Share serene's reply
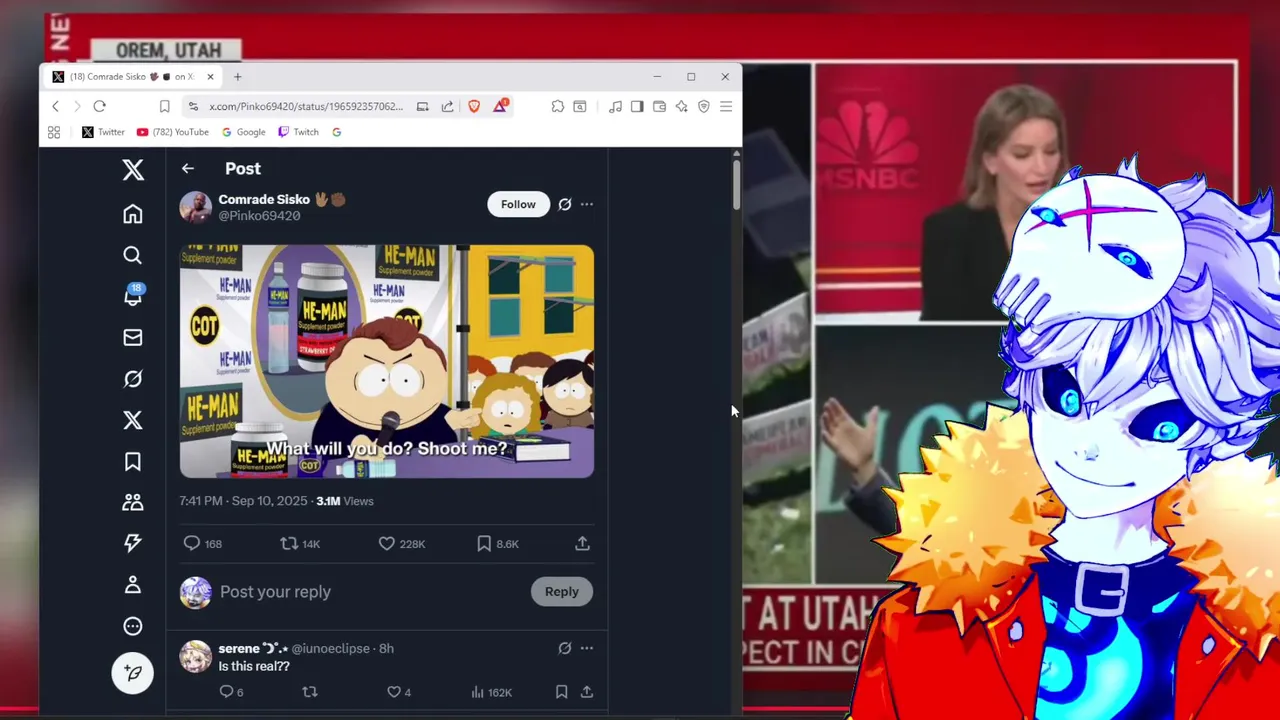This screenshot has width=1280, height=720. pos(587,692)
